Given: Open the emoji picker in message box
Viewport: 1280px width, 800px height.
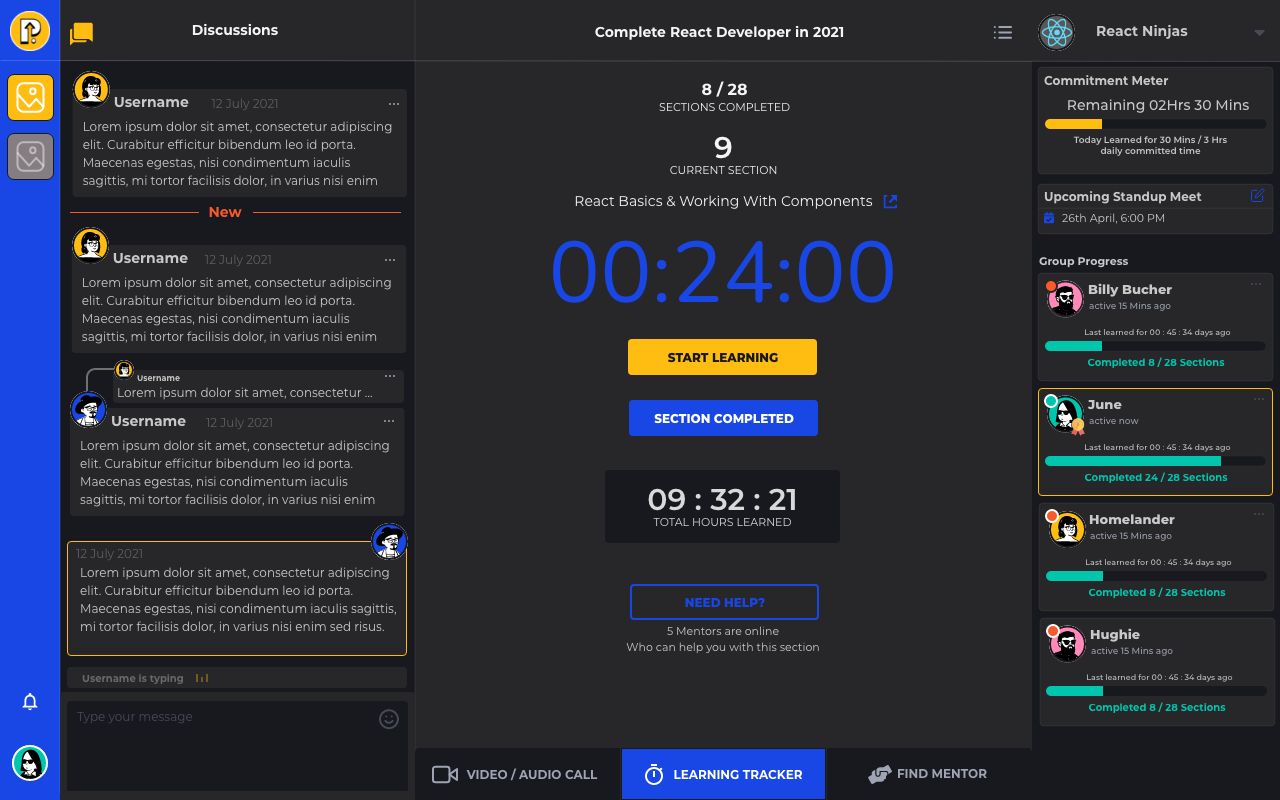Looking at the screenshot, I should point(389,718).
